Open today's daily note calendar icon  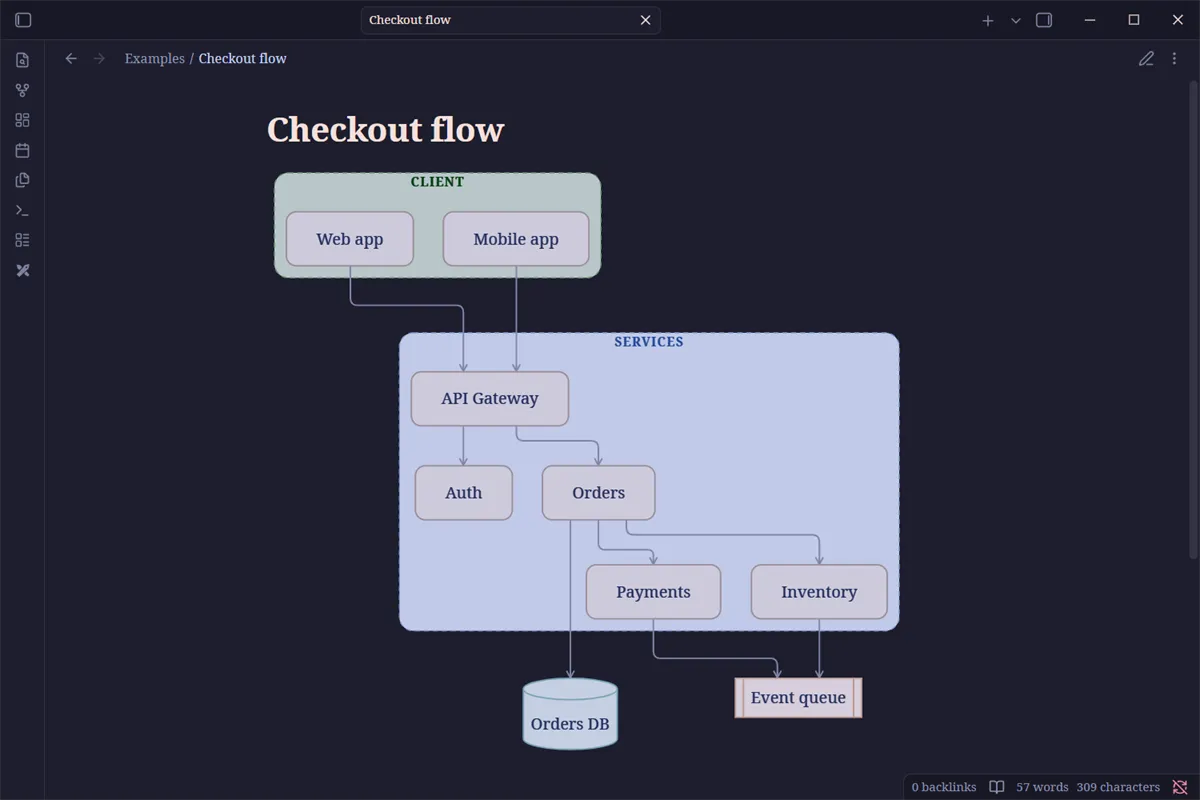(23, 150)
